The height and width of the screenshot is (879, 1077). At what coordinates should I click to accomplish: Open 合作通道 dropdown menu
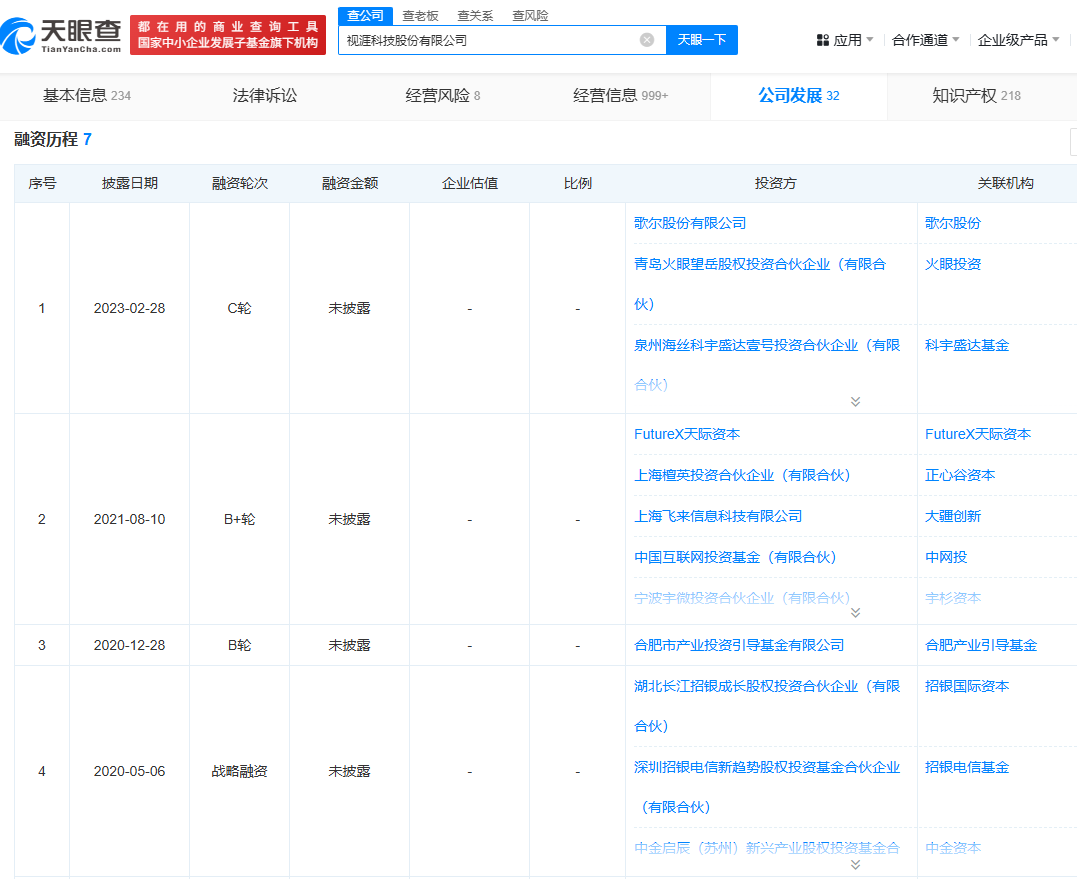[925, 40]
